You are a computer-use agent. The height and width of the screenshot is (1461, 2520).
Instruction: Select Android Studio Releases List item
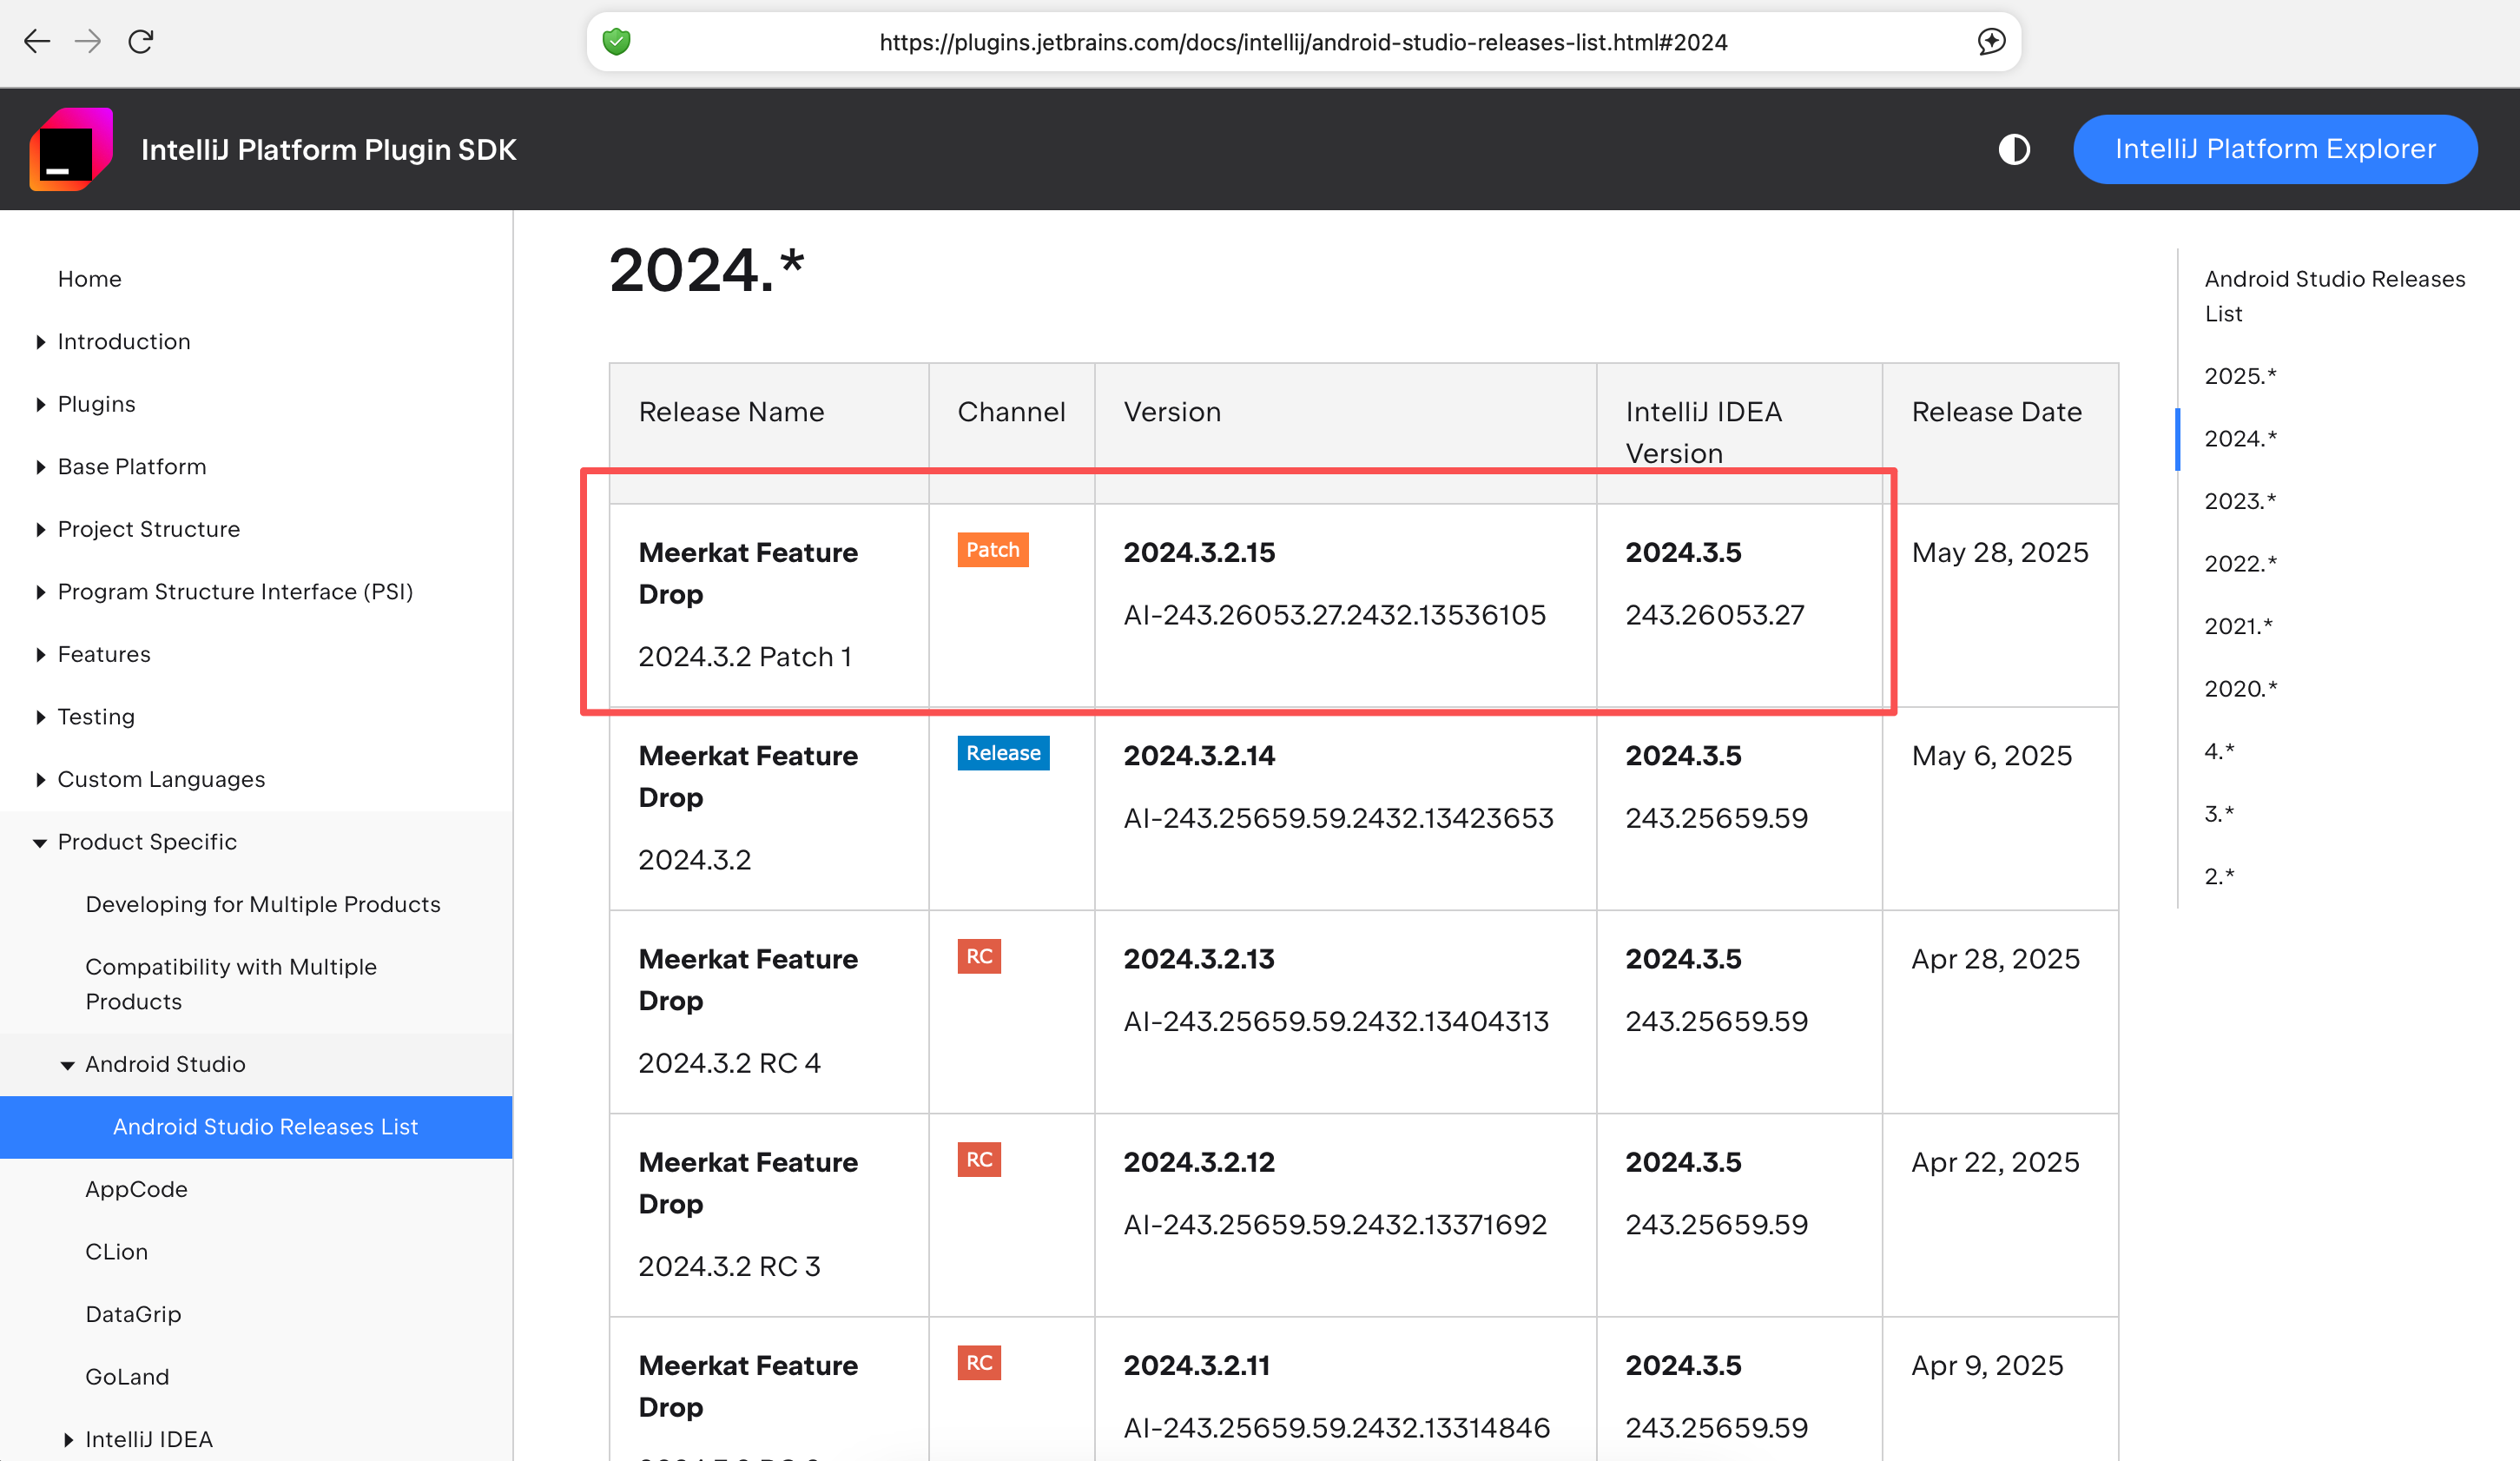tap(265, 1127)
